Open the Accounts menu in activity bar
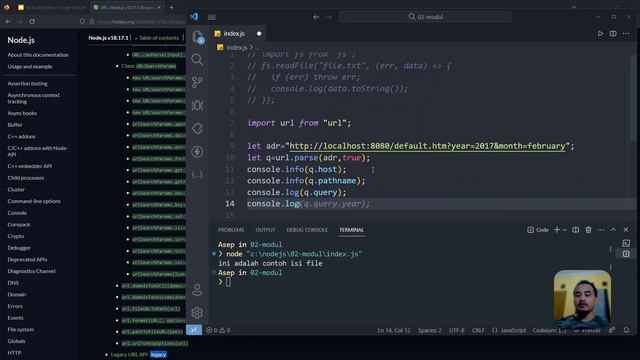640x360 pixels. tap(197, 289)
